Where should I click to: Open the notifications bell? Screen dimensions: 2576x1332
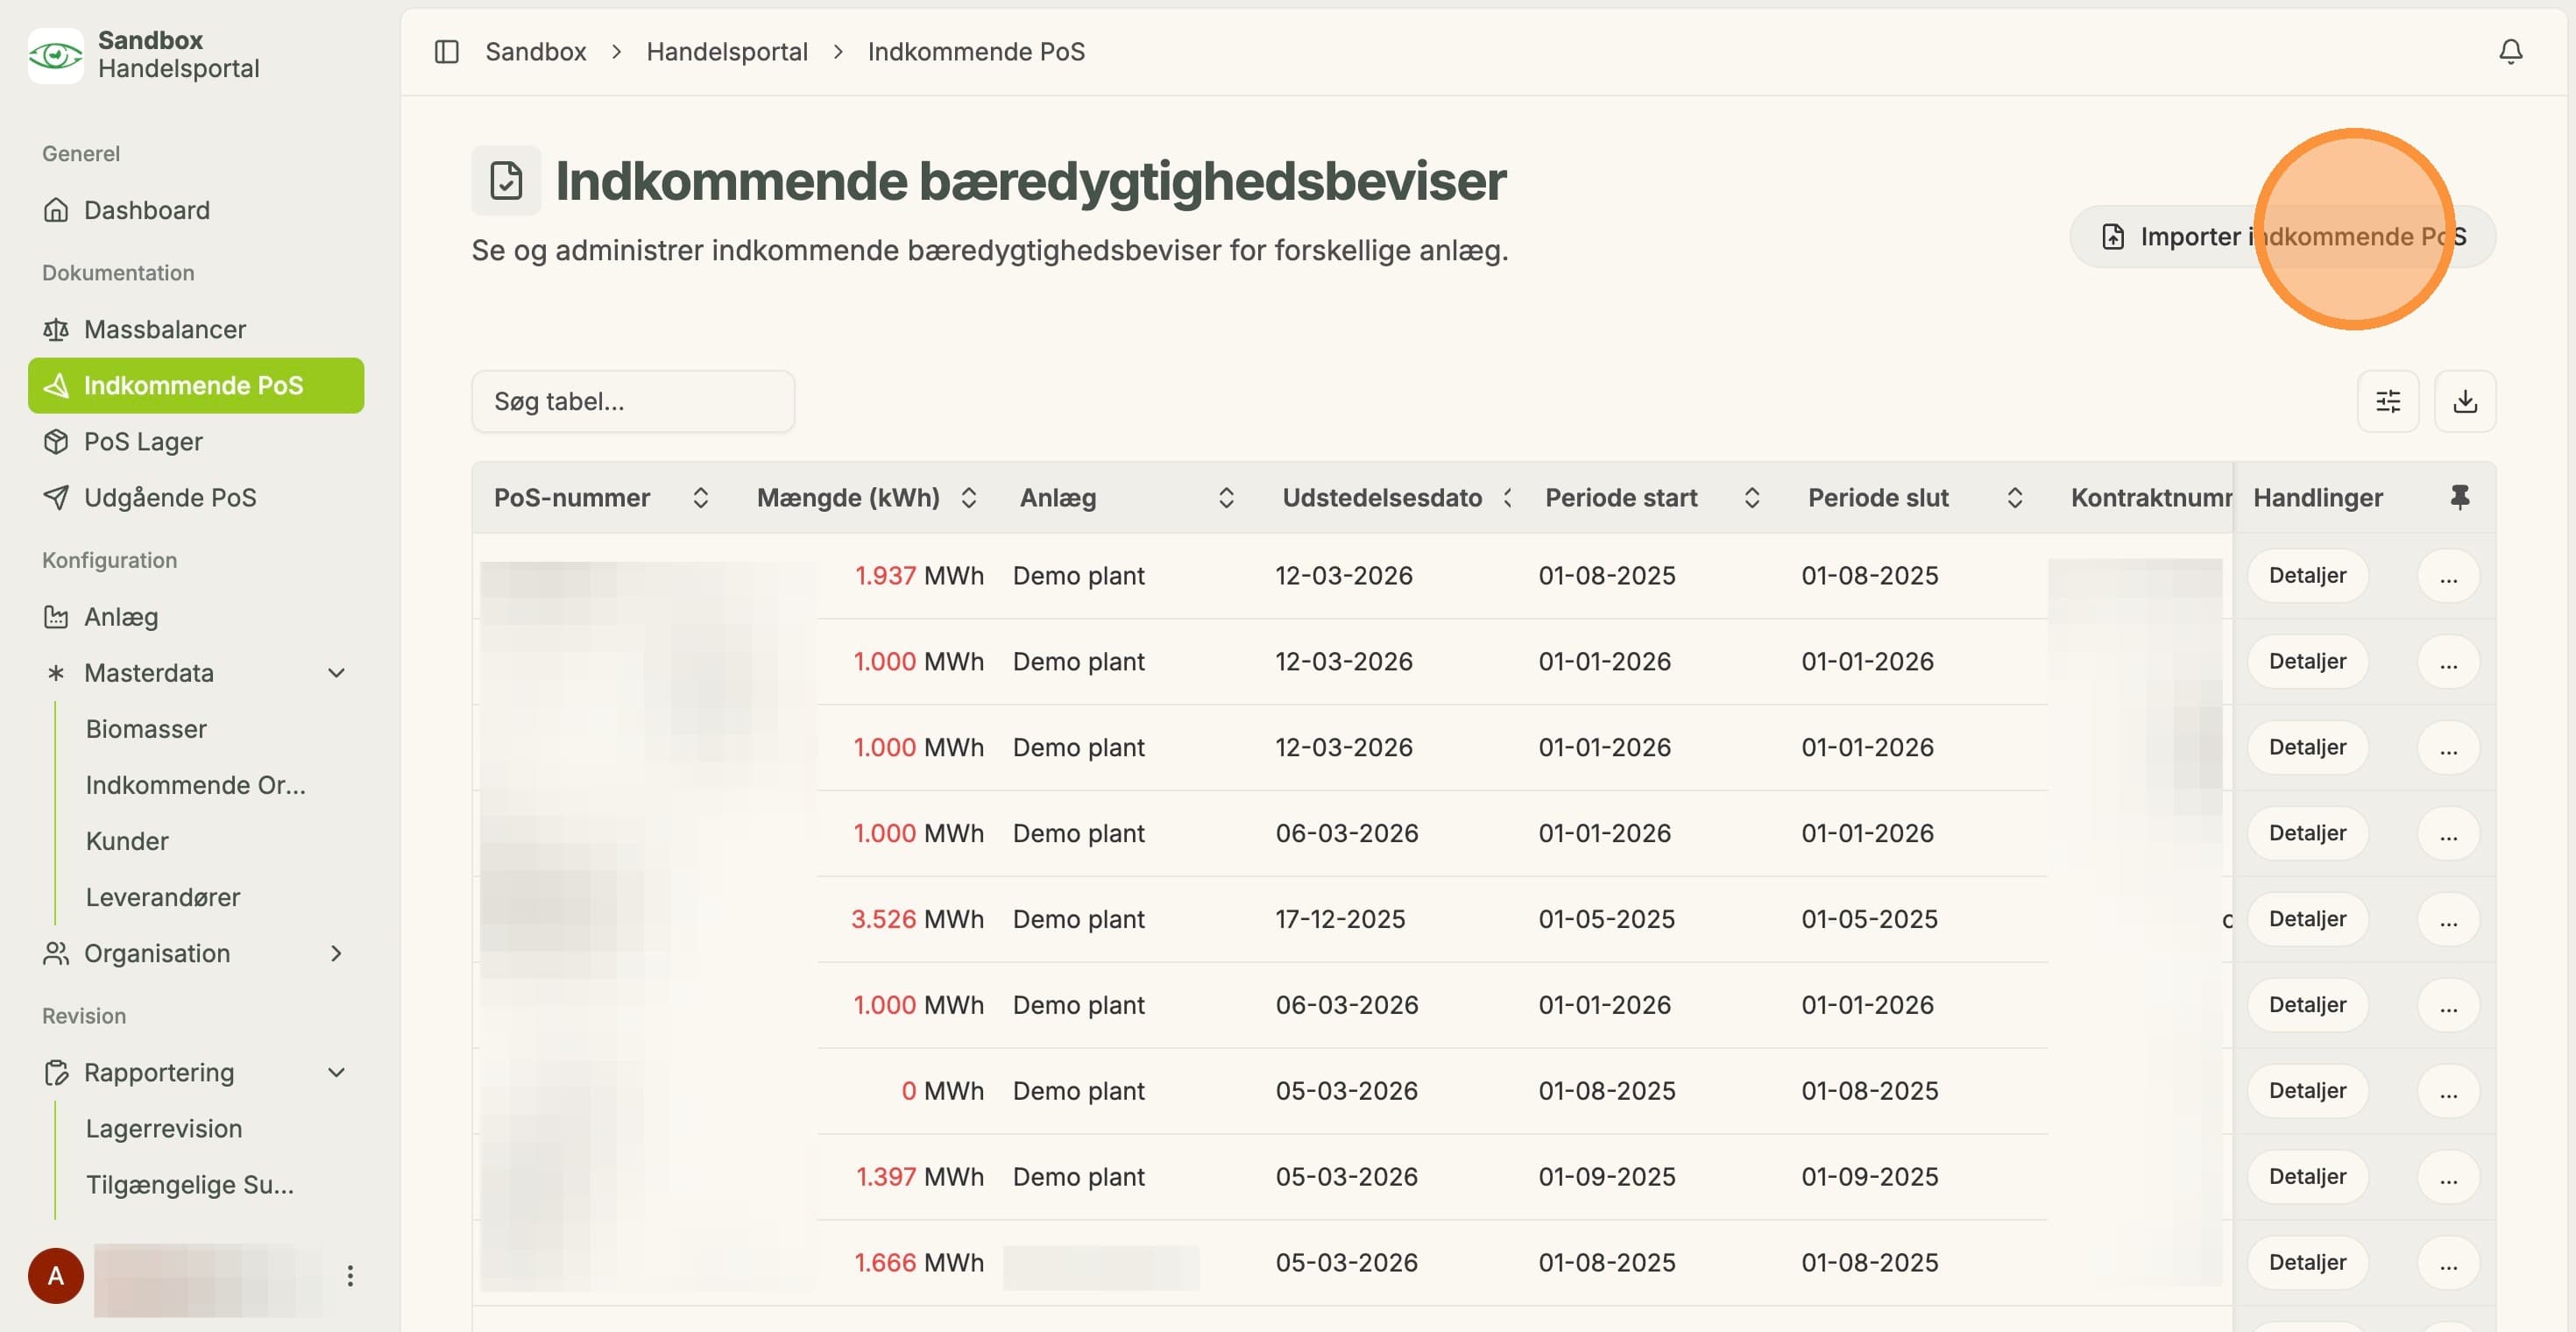2510,51
